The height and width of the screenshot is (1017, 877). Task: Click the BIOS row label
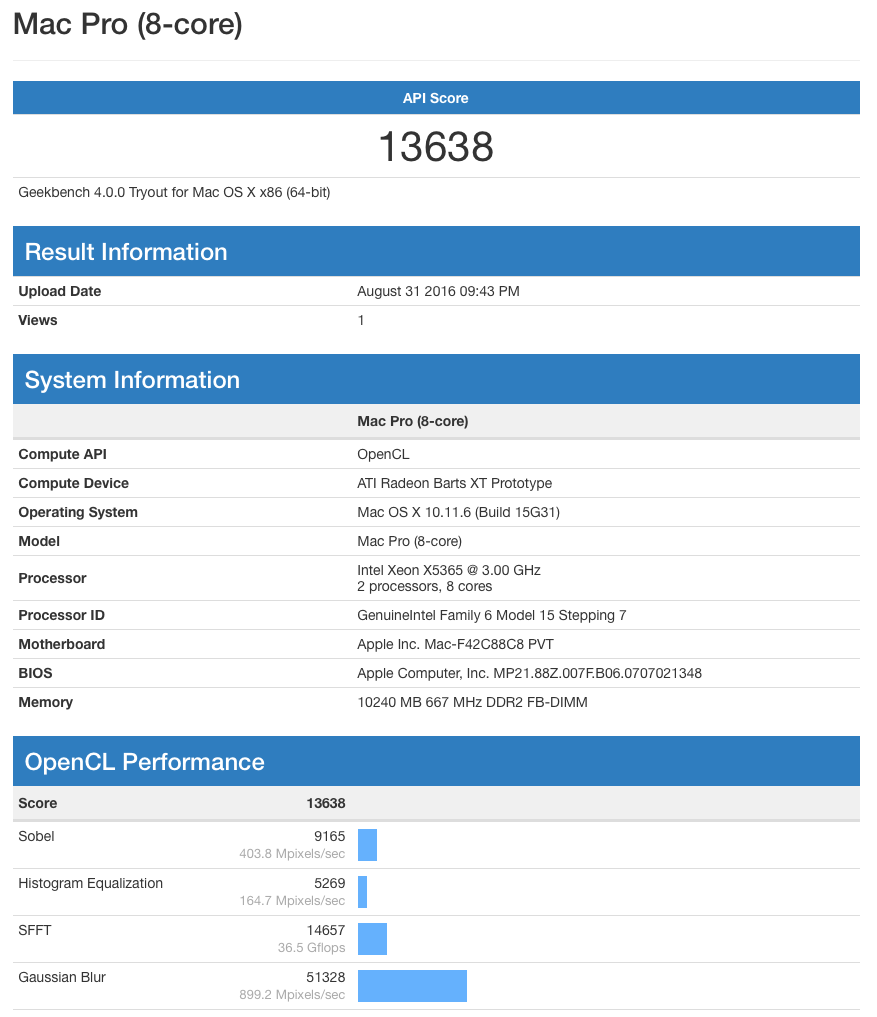(x=35, y=673)
